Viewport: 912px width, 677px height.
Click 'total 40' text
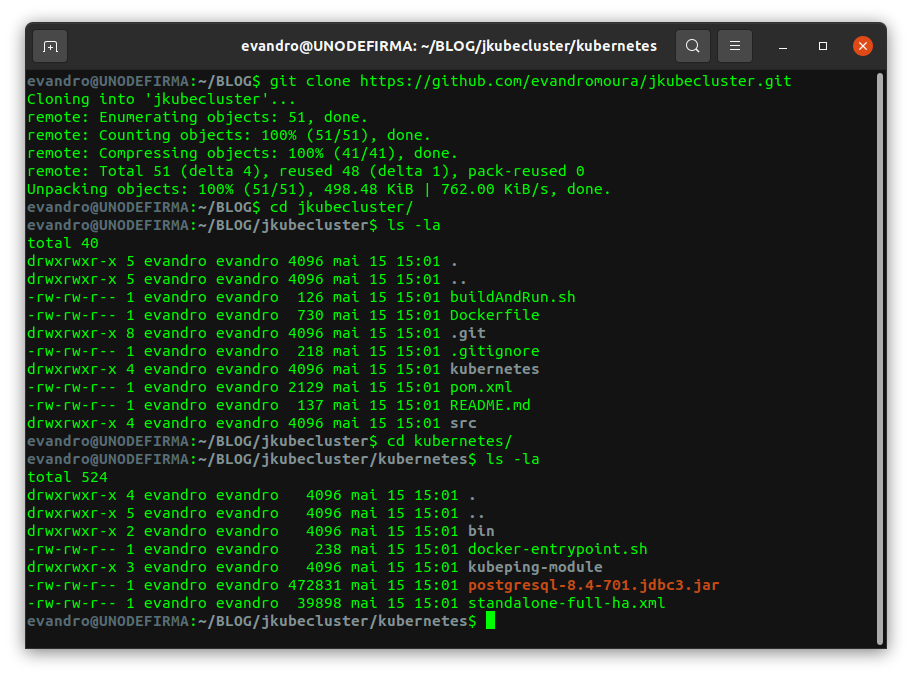pos(63,243)
